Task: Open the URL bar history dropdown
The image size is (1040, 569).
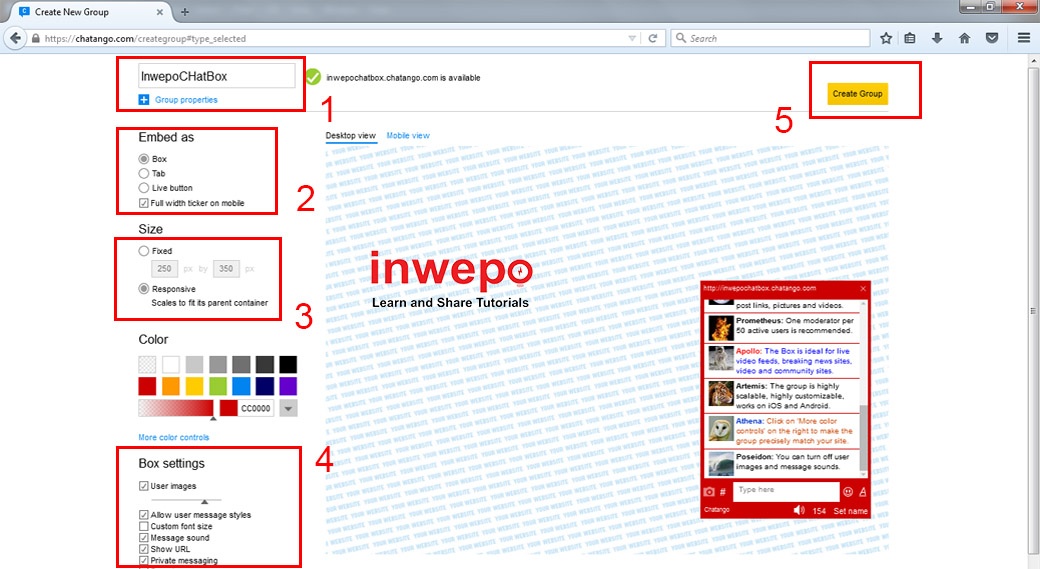Action: [x=632, y=38]
